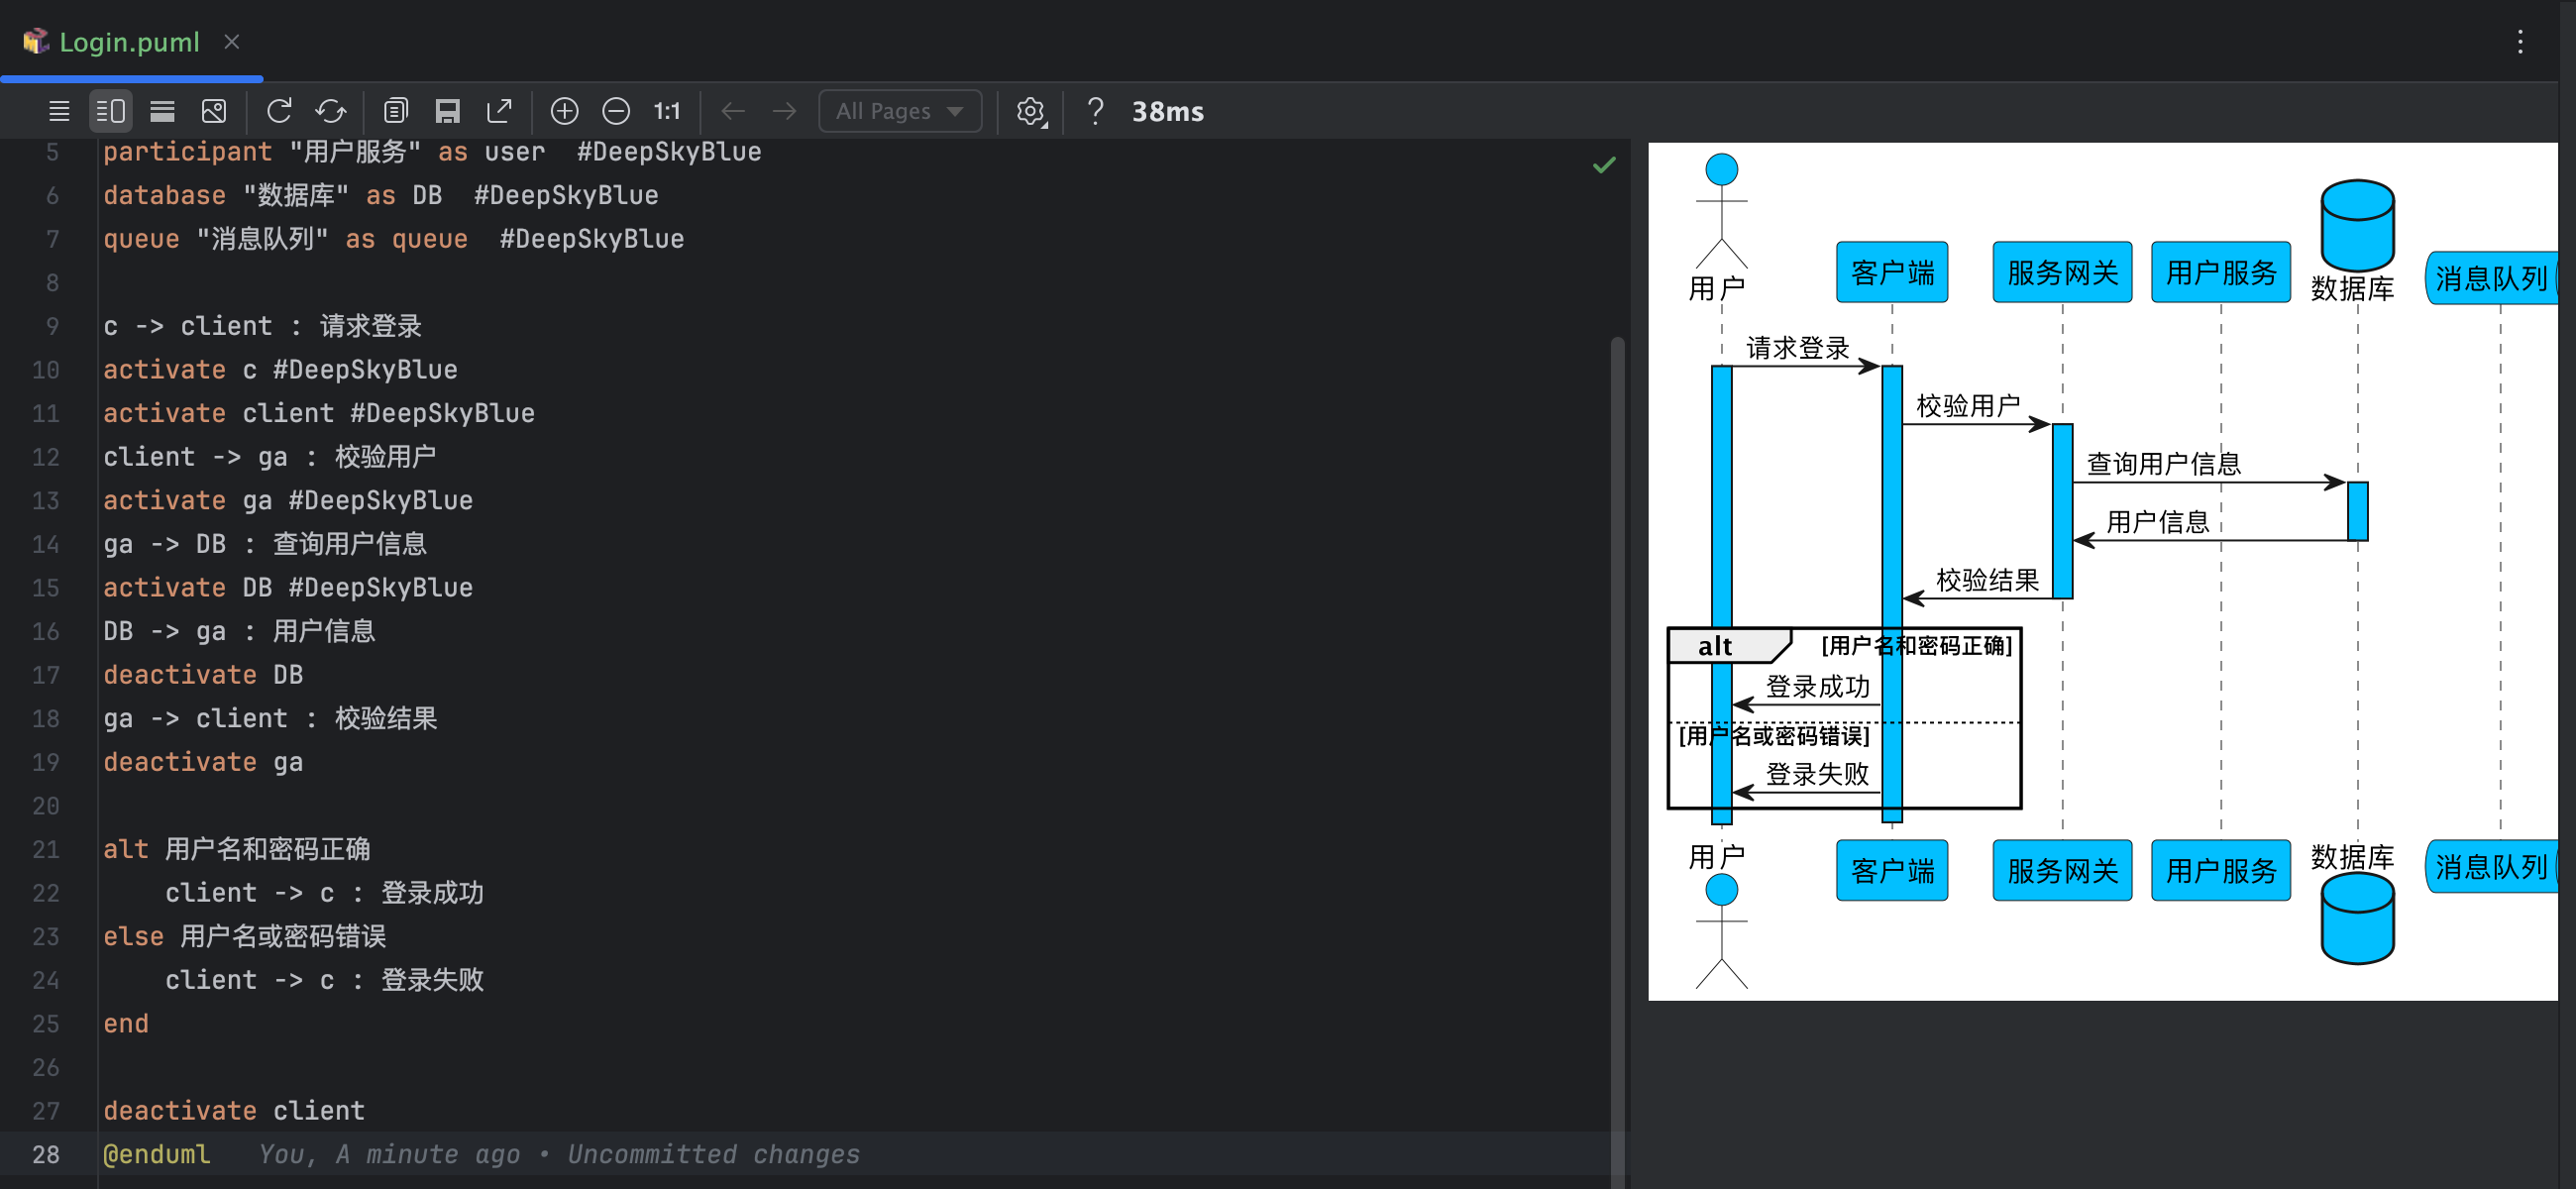The height and width of the screenshot is (1189, 2576).
Task: Toggle automatic refresh sync icon
Action: tap(331, 111)
